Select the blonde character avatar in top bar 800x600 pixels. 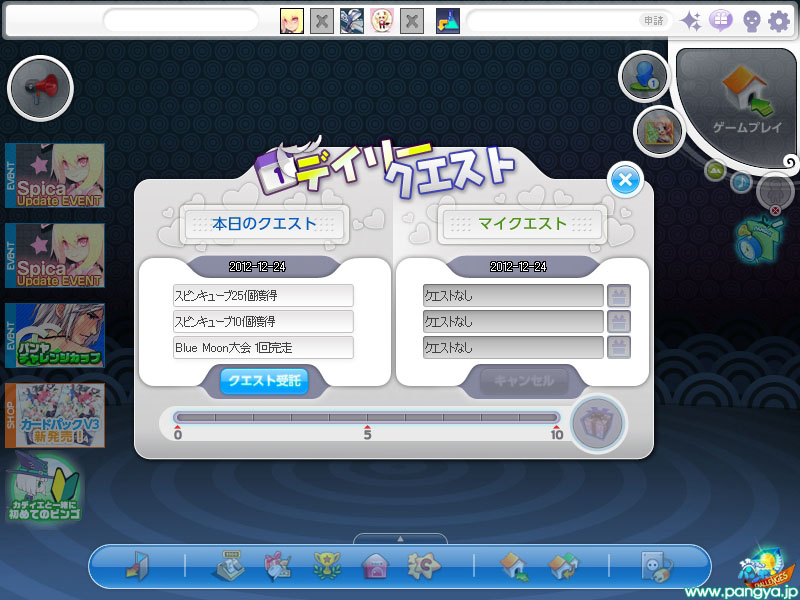(292, 21)
